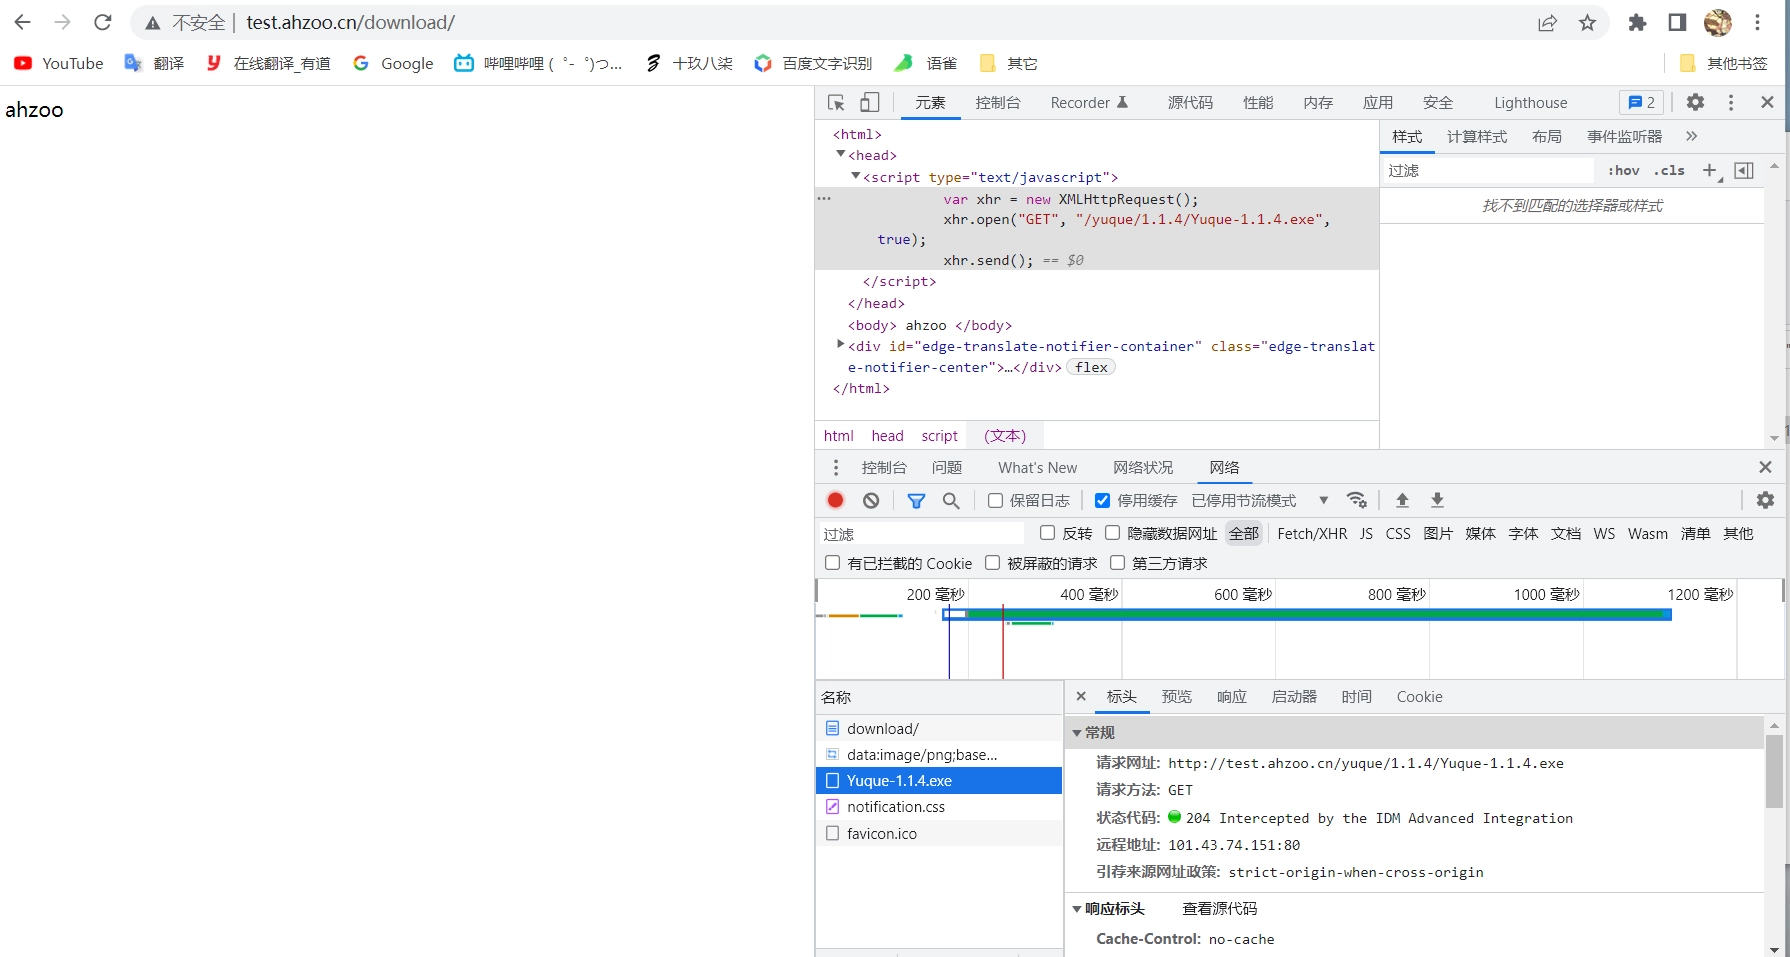
Task: Toggle the device toolbar icon
Action: click(870, 103)
